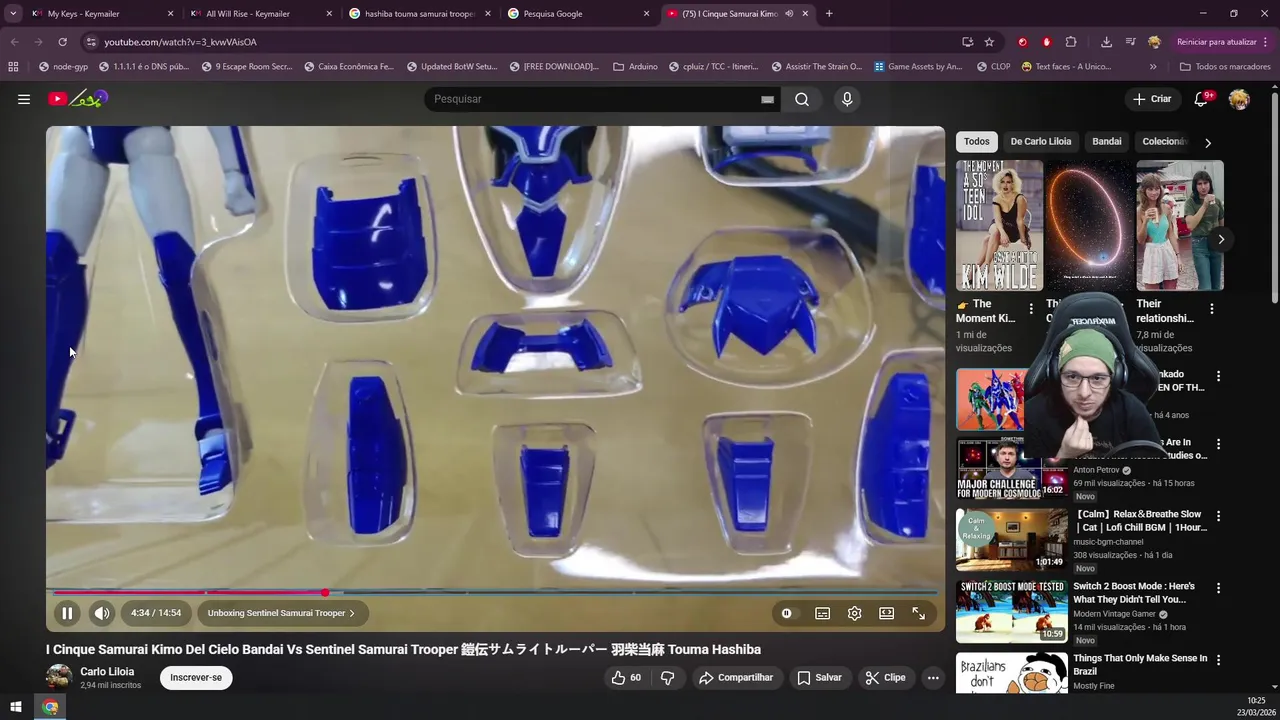
Task: Open Chrome from Windows taskbar
Action: (50, 707)
